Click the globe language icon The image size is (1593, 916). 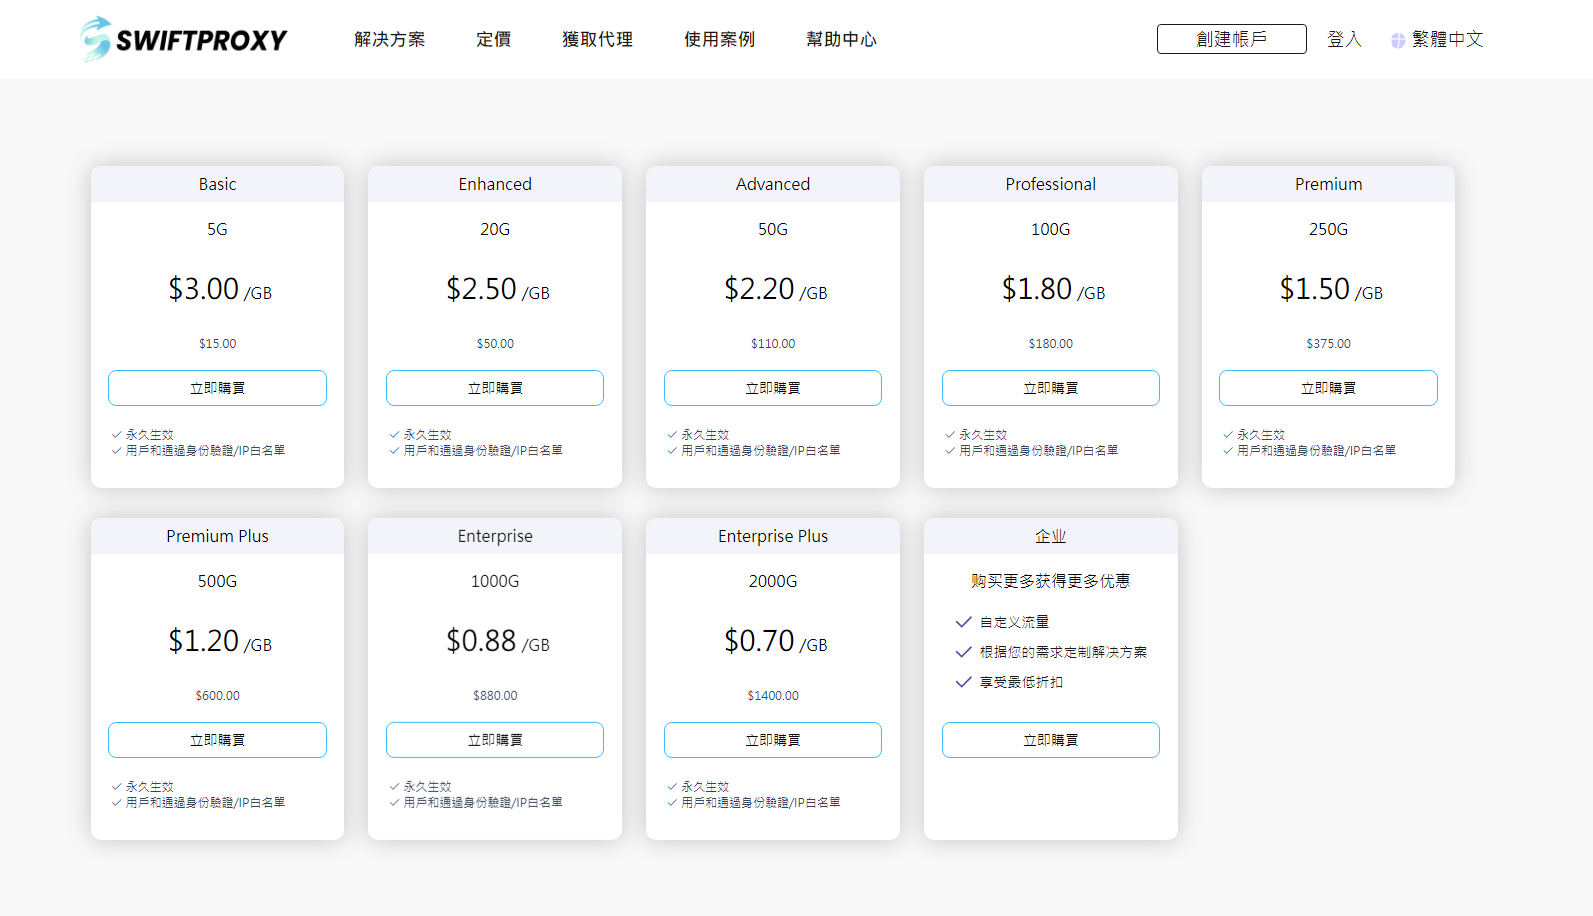pos(1397,40)
